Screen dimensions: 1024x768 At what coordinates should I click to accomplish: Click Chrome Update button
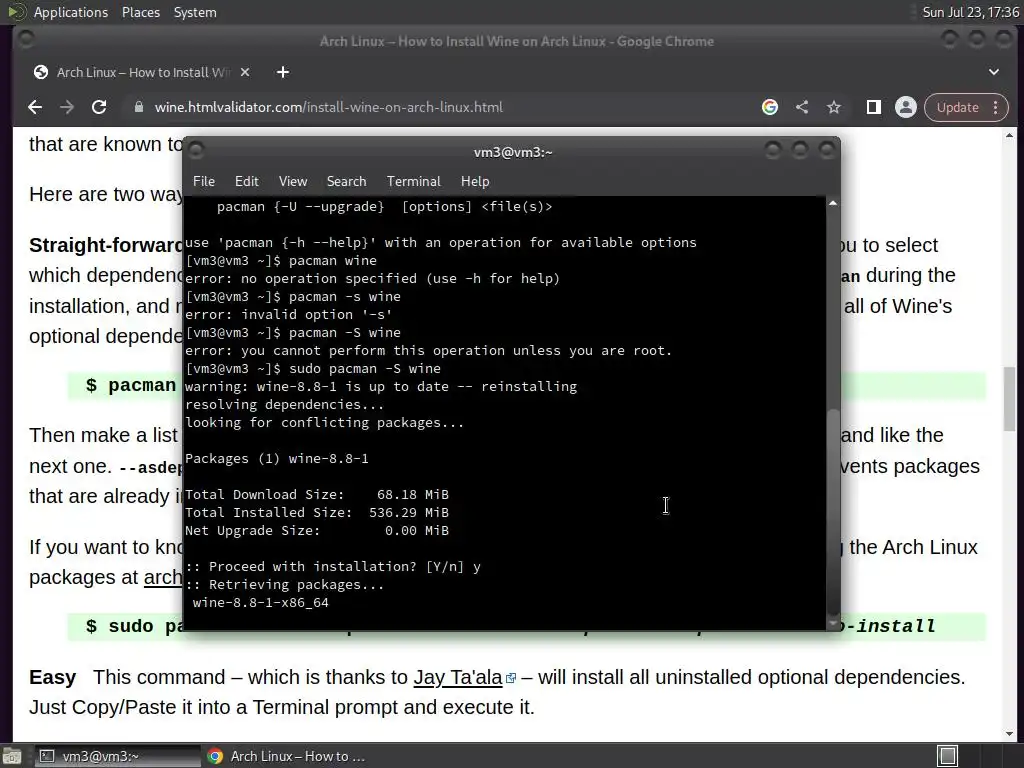tap(957, 107)
